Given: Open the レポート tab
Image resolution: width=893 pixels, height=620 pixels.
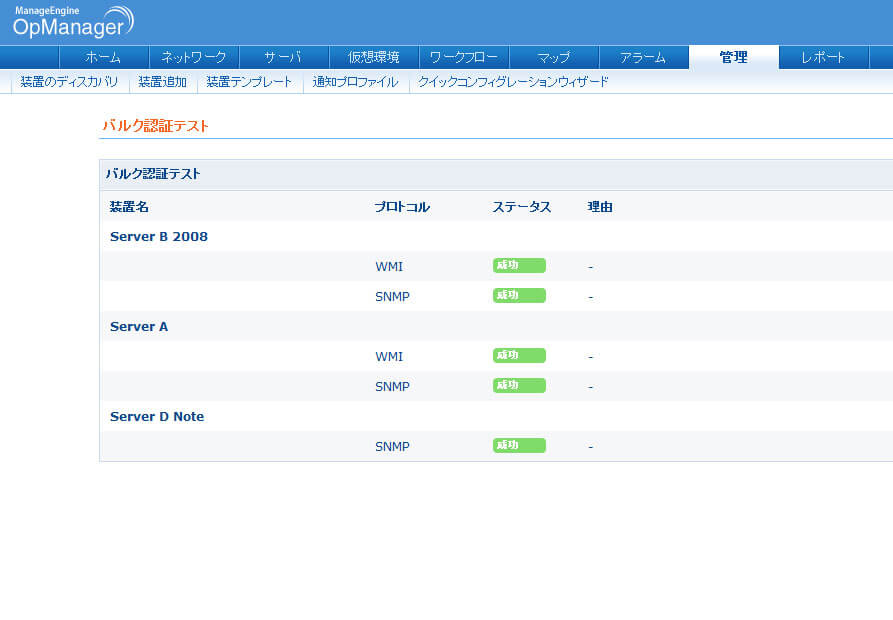Looking at the screenshot, I should (x=823, y=57).
